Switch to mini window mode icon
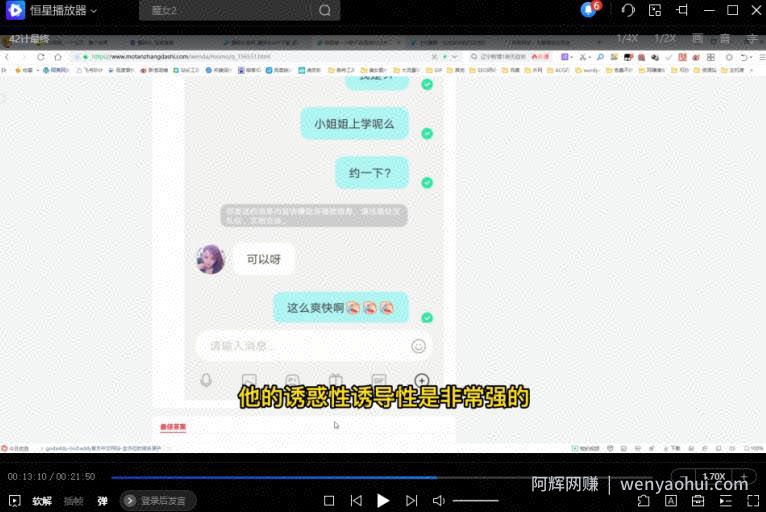 click(655, 10)
